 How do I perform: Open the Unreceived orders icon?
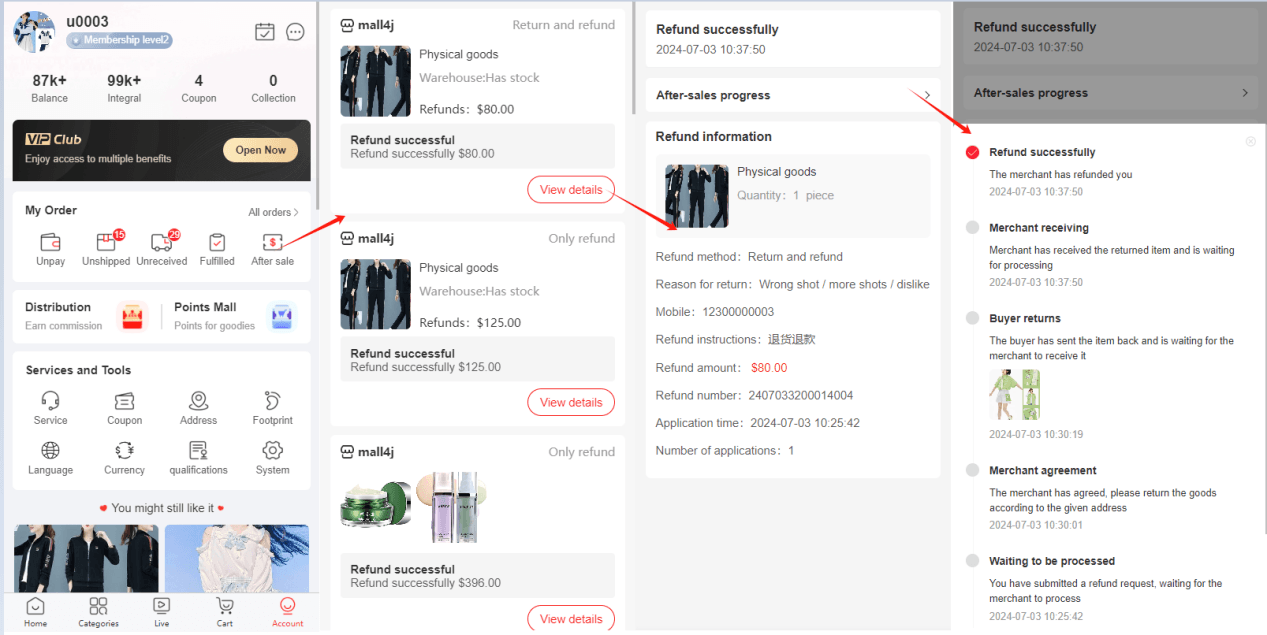point(162,242)
